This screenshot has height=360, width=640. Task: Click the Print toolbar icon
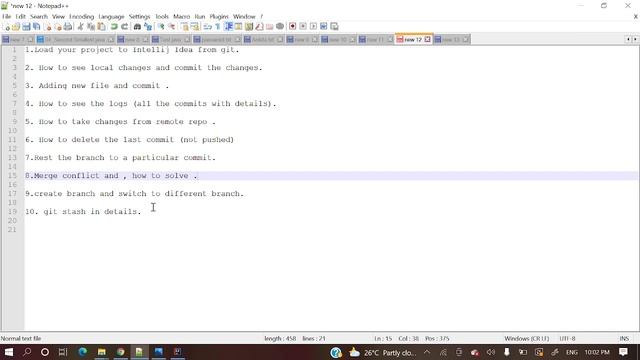point(68,27)
